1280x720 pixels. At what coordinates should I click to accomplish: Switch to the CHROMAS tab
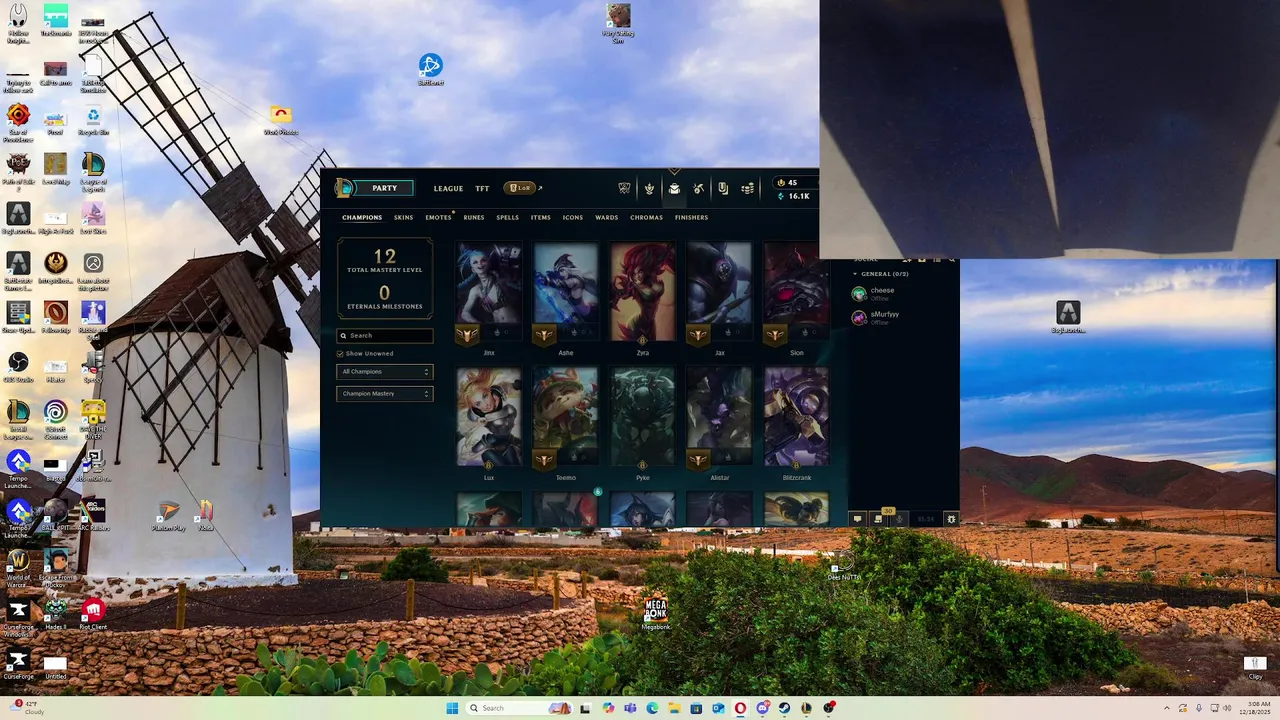coord(647,217)
